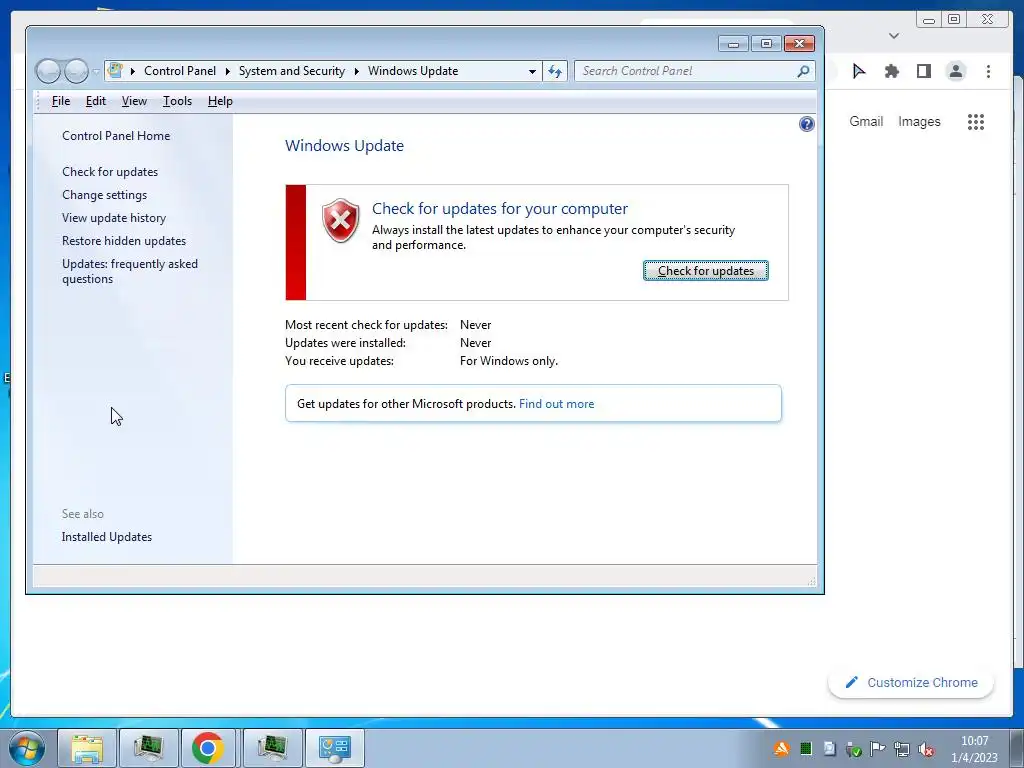Click the Action Center flag tray icon
Viewport: 1024px width, 768px height.
click(x=878, y=749)
